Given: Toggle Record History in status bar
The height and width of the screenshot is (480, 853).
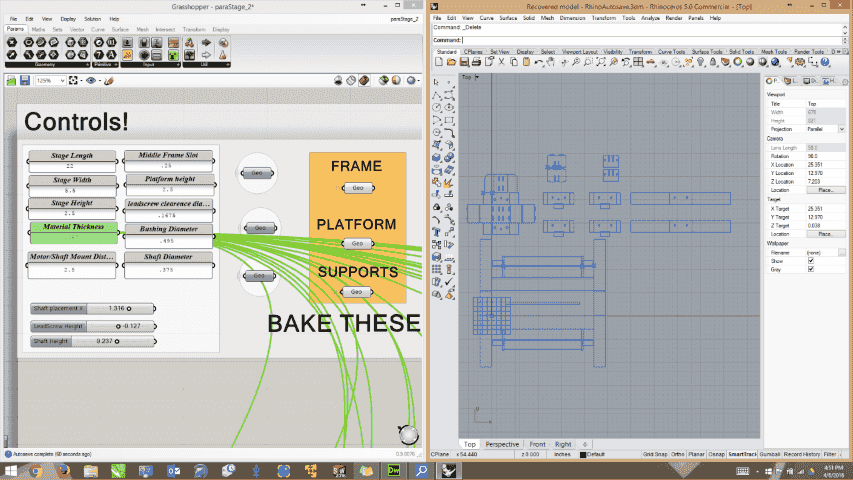Looking at the screenshot, I should 801,454.
